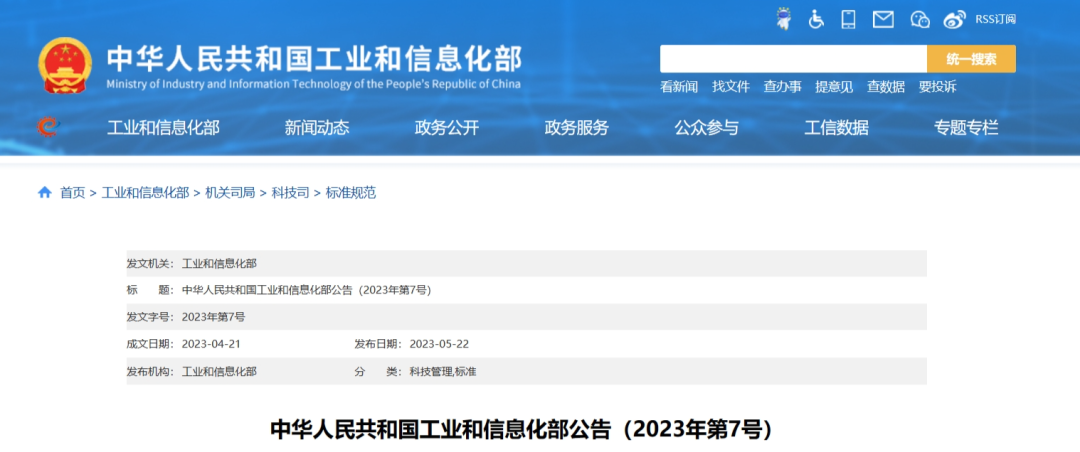Click 提意见 quick link
Image resolution: width=1080 pixels, height=452 pixels.
click(x=834, y=87)
